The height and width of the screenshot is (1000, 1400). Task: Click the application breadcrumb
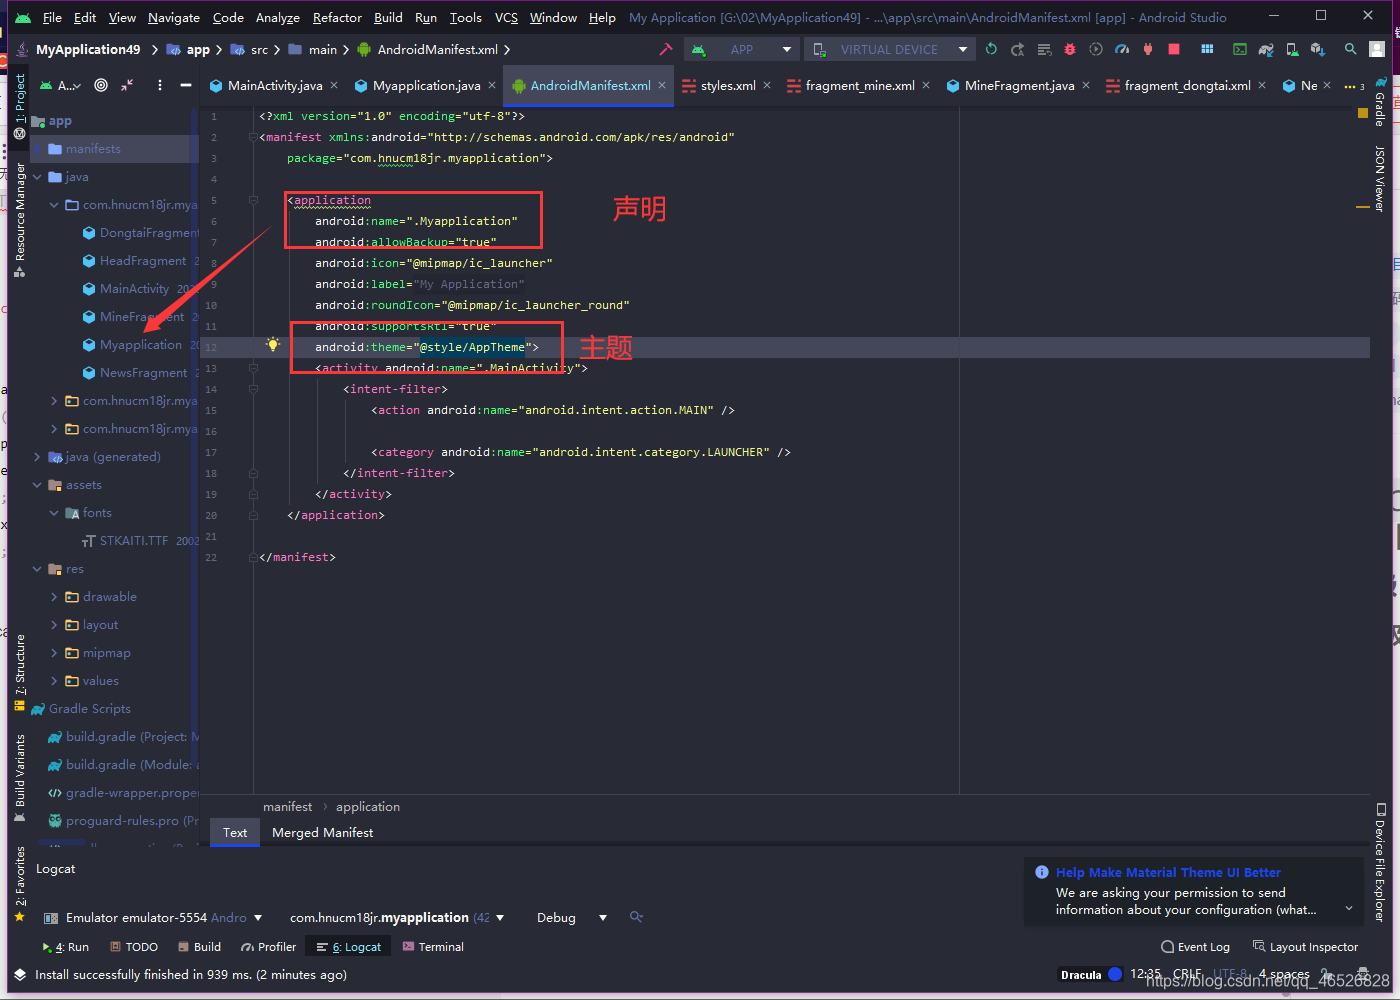pyautogui.click(x=367, y=807)
